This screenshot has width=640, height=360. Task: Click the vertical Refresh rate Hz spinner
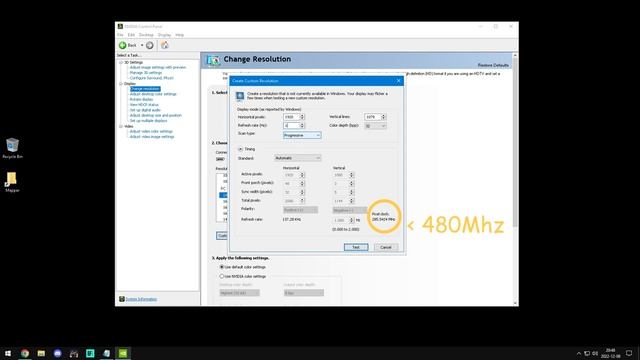351,220
